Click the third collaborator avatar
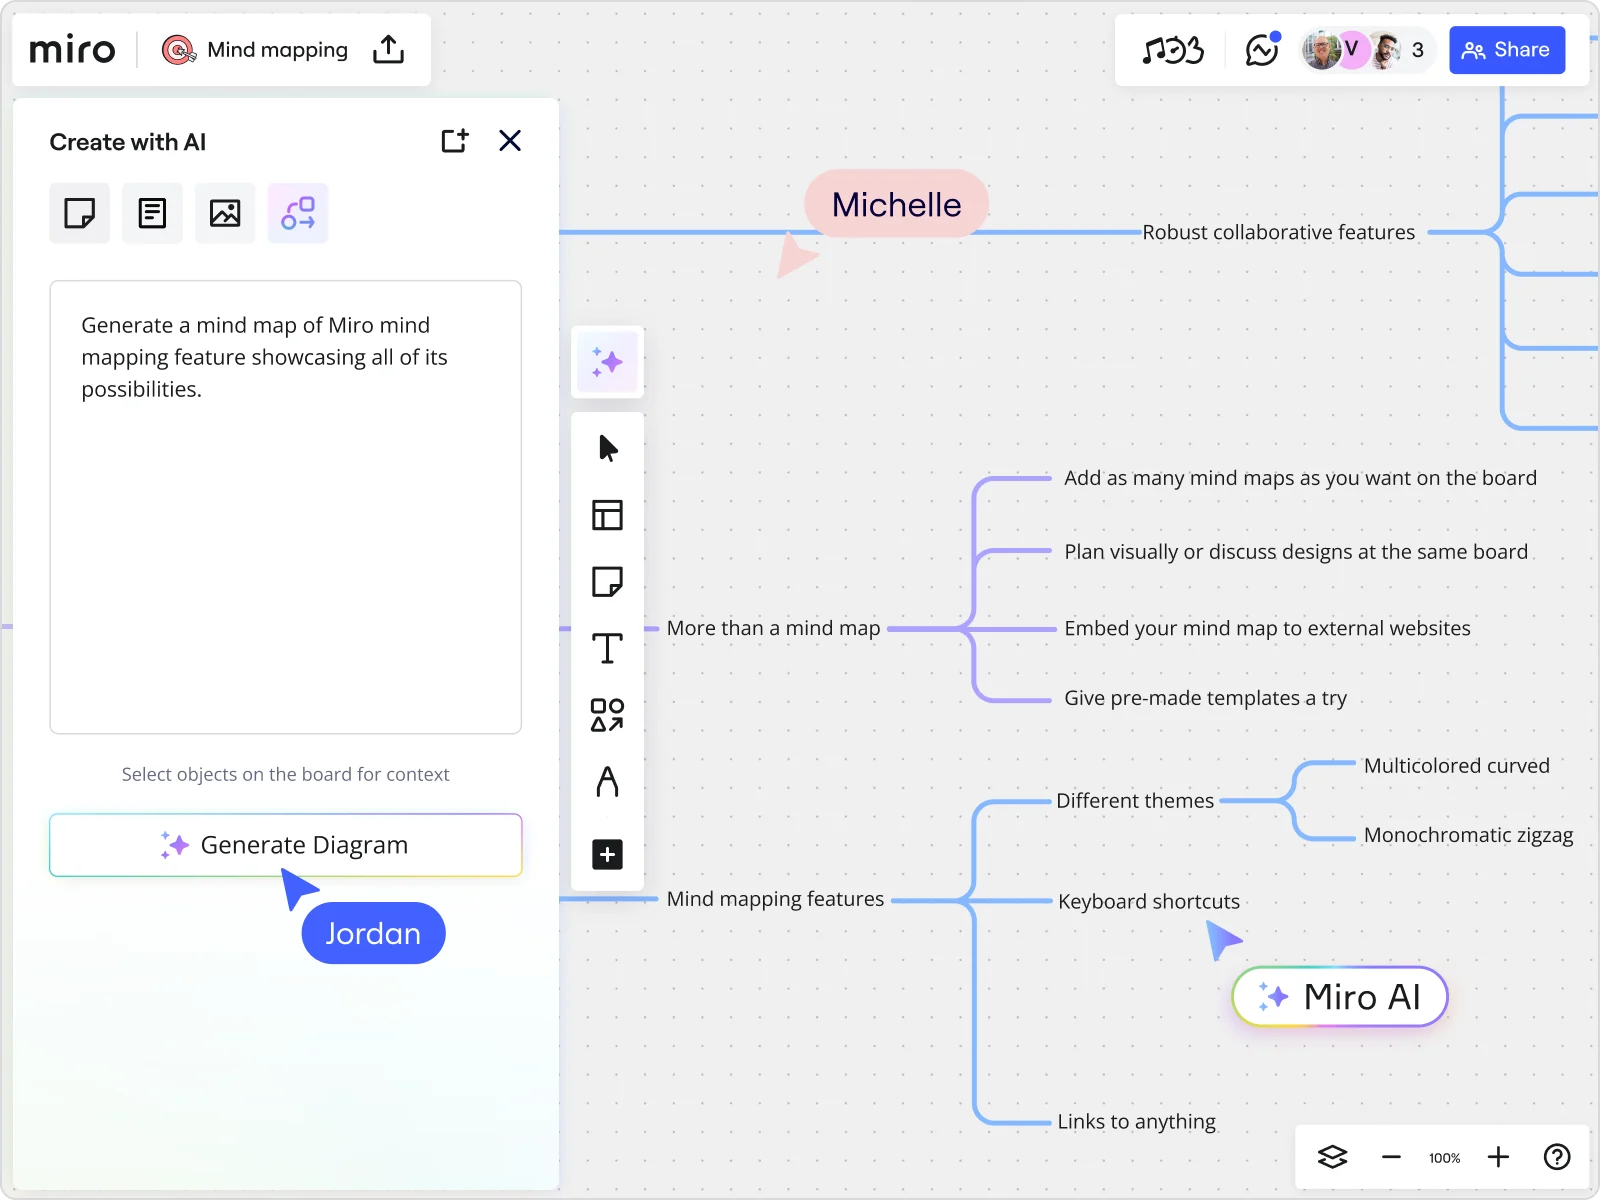Screen dimensions: 1600x1200 tap(1385, 50)
